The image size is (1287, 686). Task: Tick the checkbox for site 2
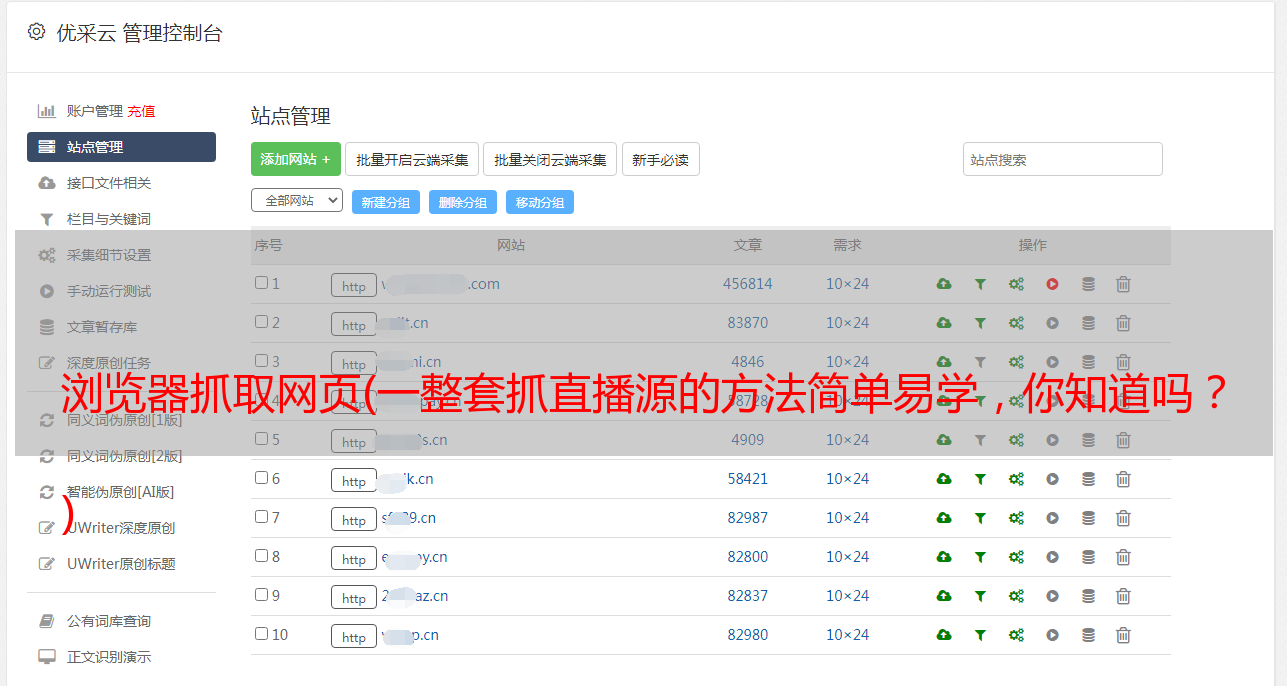tap(261, 322)
